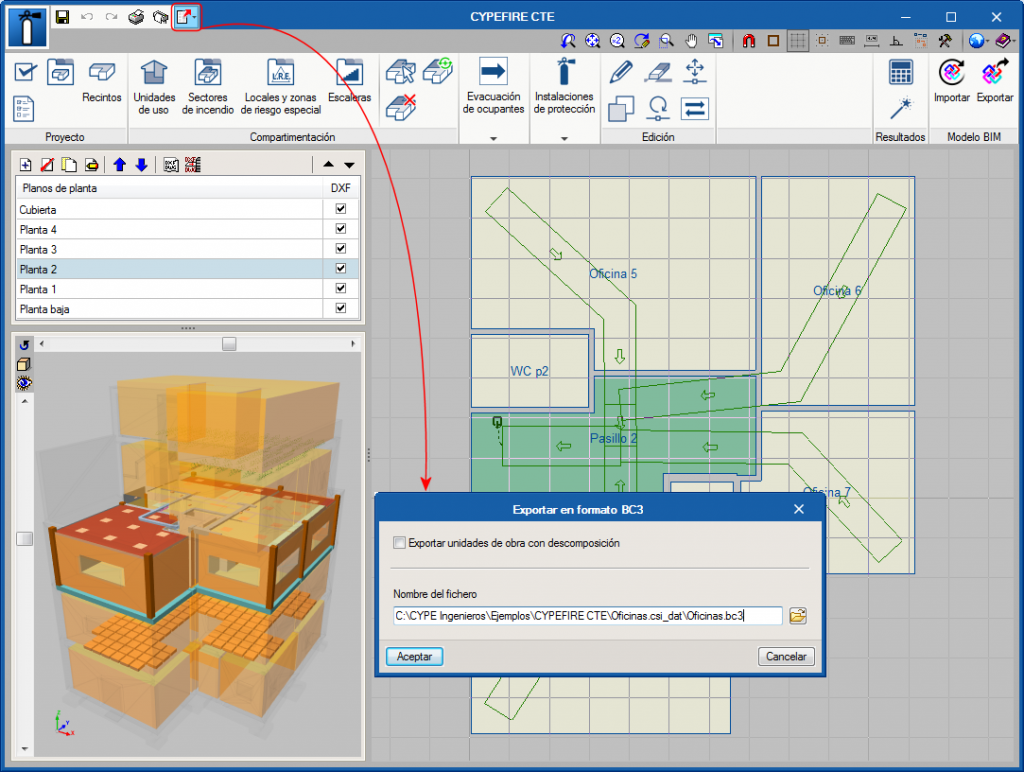Expand Evacuación de ocupantes dropdown arrow
The width and height of the screenshot is (1024, 772).
(493, 138)
